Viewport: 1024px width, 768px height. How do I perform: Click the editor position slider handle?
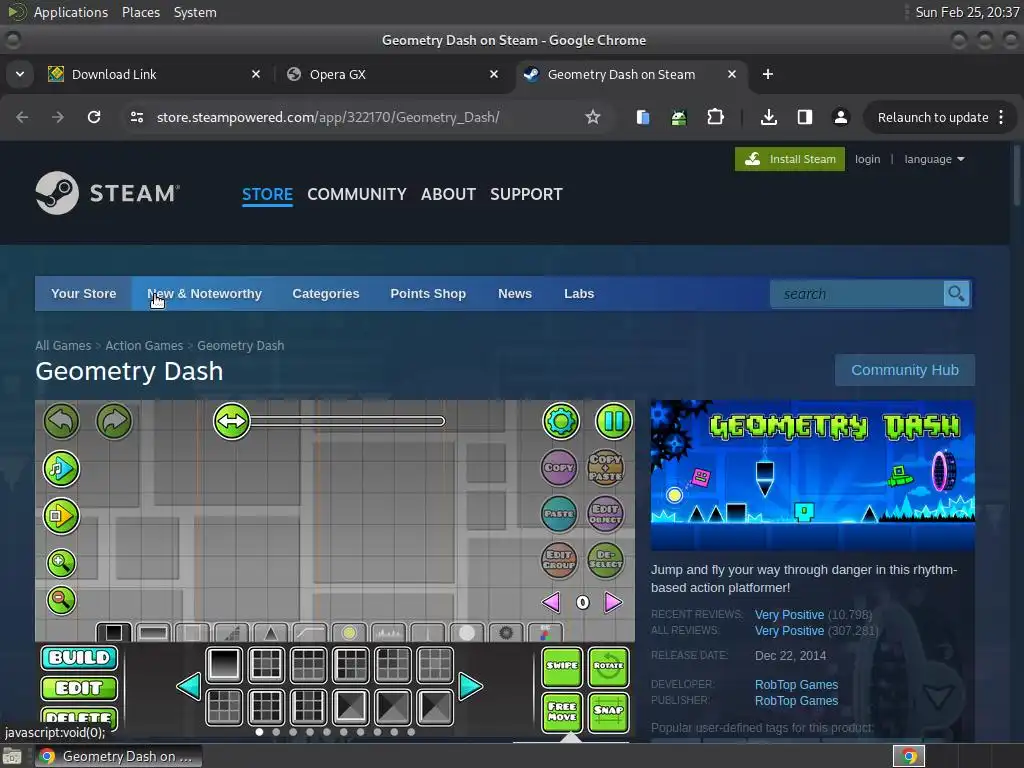pos(232,421)
